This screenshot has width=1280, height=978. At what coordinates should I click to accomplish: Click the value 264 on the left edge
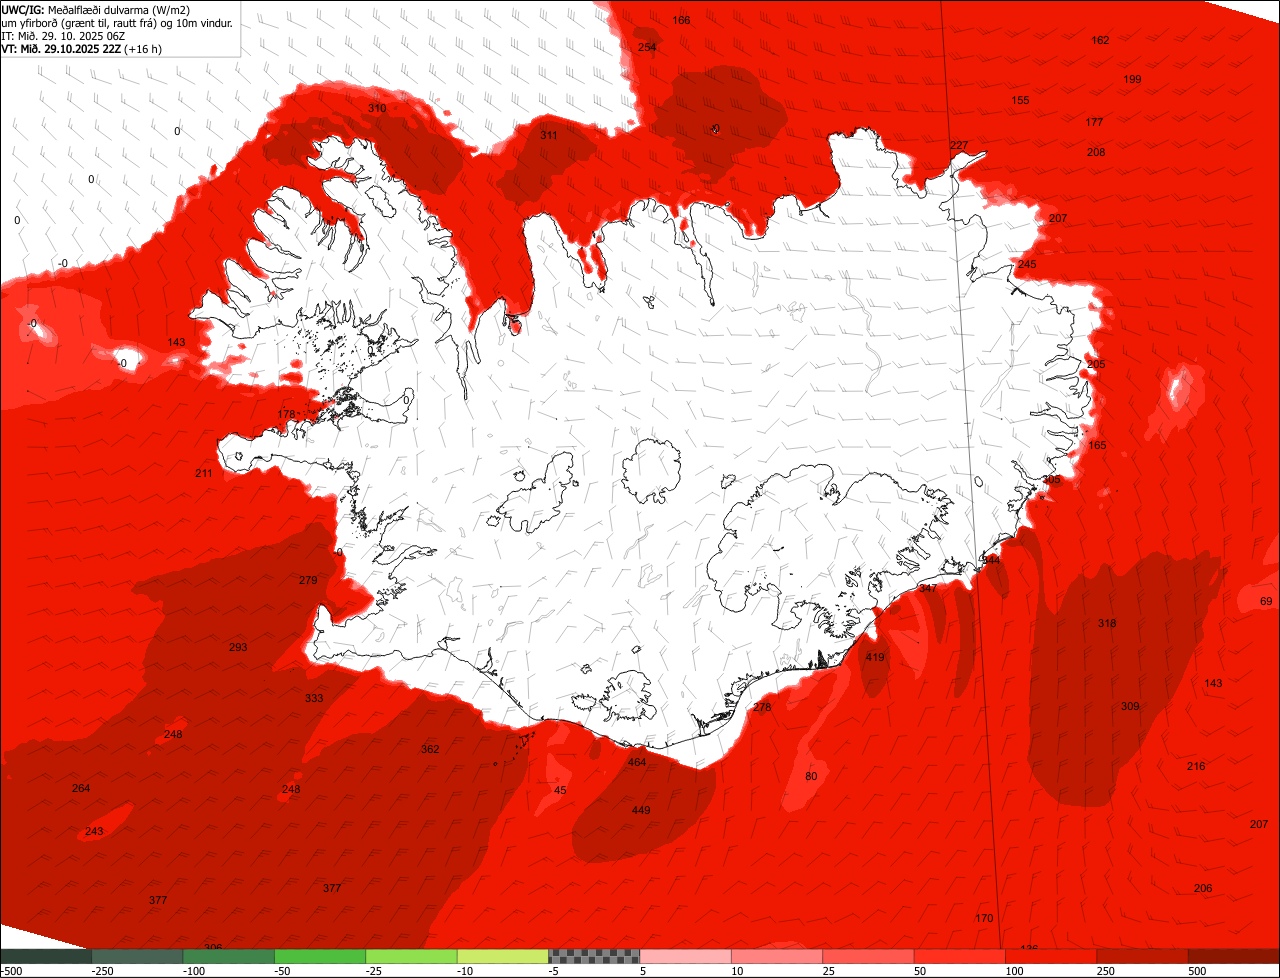(81, 788)
